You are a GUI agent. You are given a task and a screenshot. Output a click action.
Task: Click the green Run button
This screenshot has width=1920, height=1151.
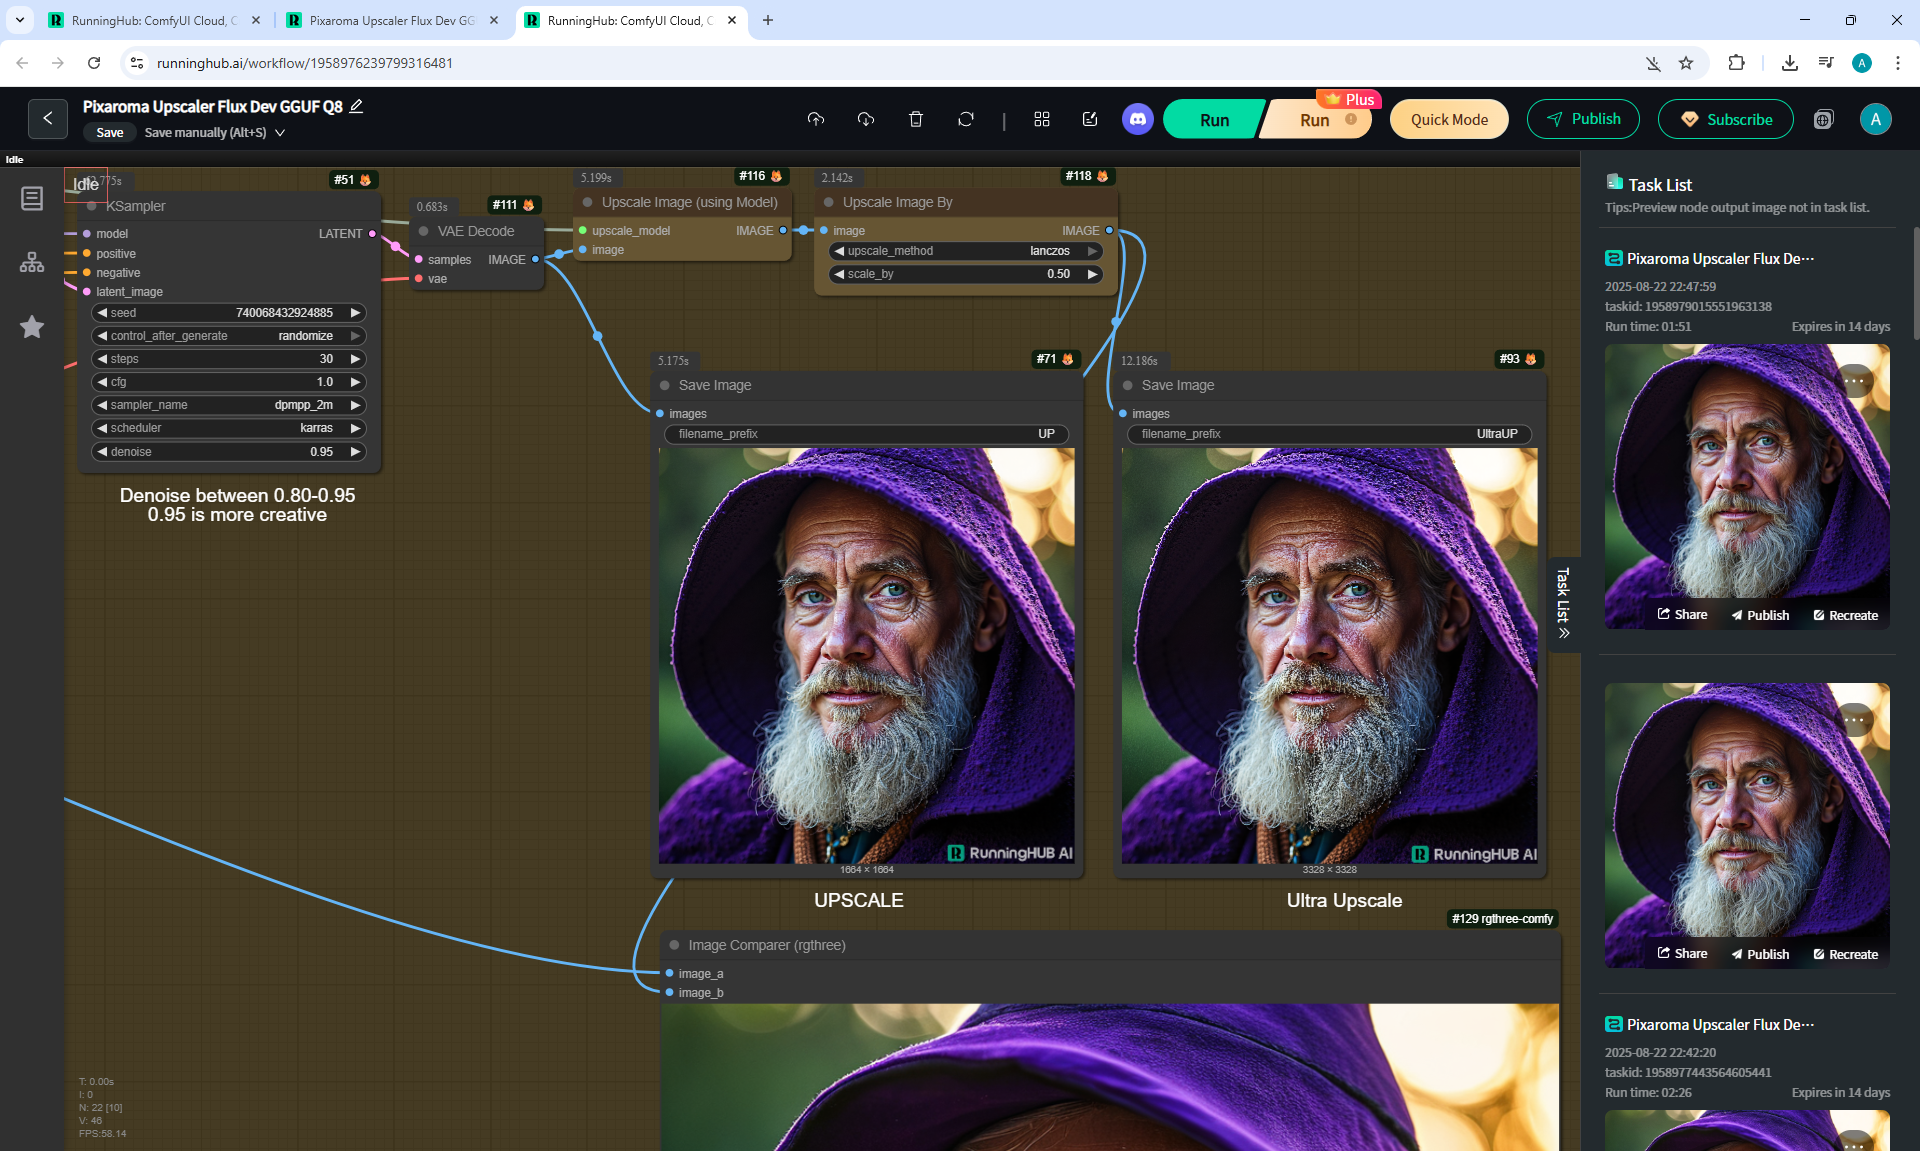[x=1214, y=120]
